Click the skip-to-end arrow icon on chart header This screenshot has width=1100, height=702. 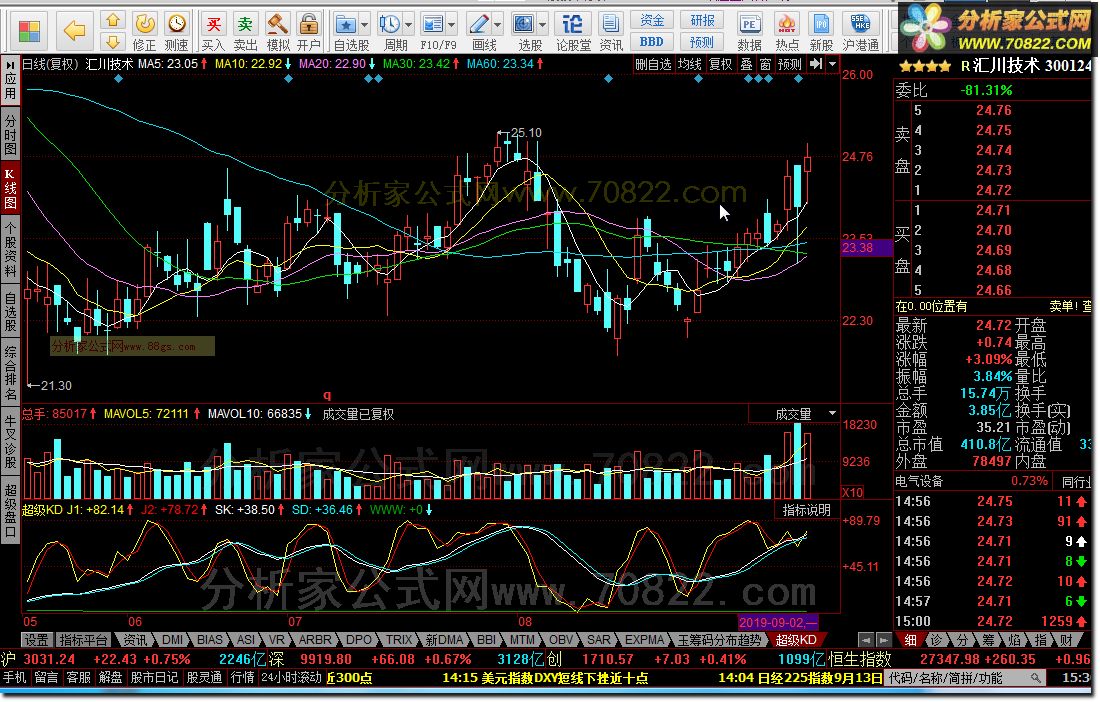tap(815, 64)
